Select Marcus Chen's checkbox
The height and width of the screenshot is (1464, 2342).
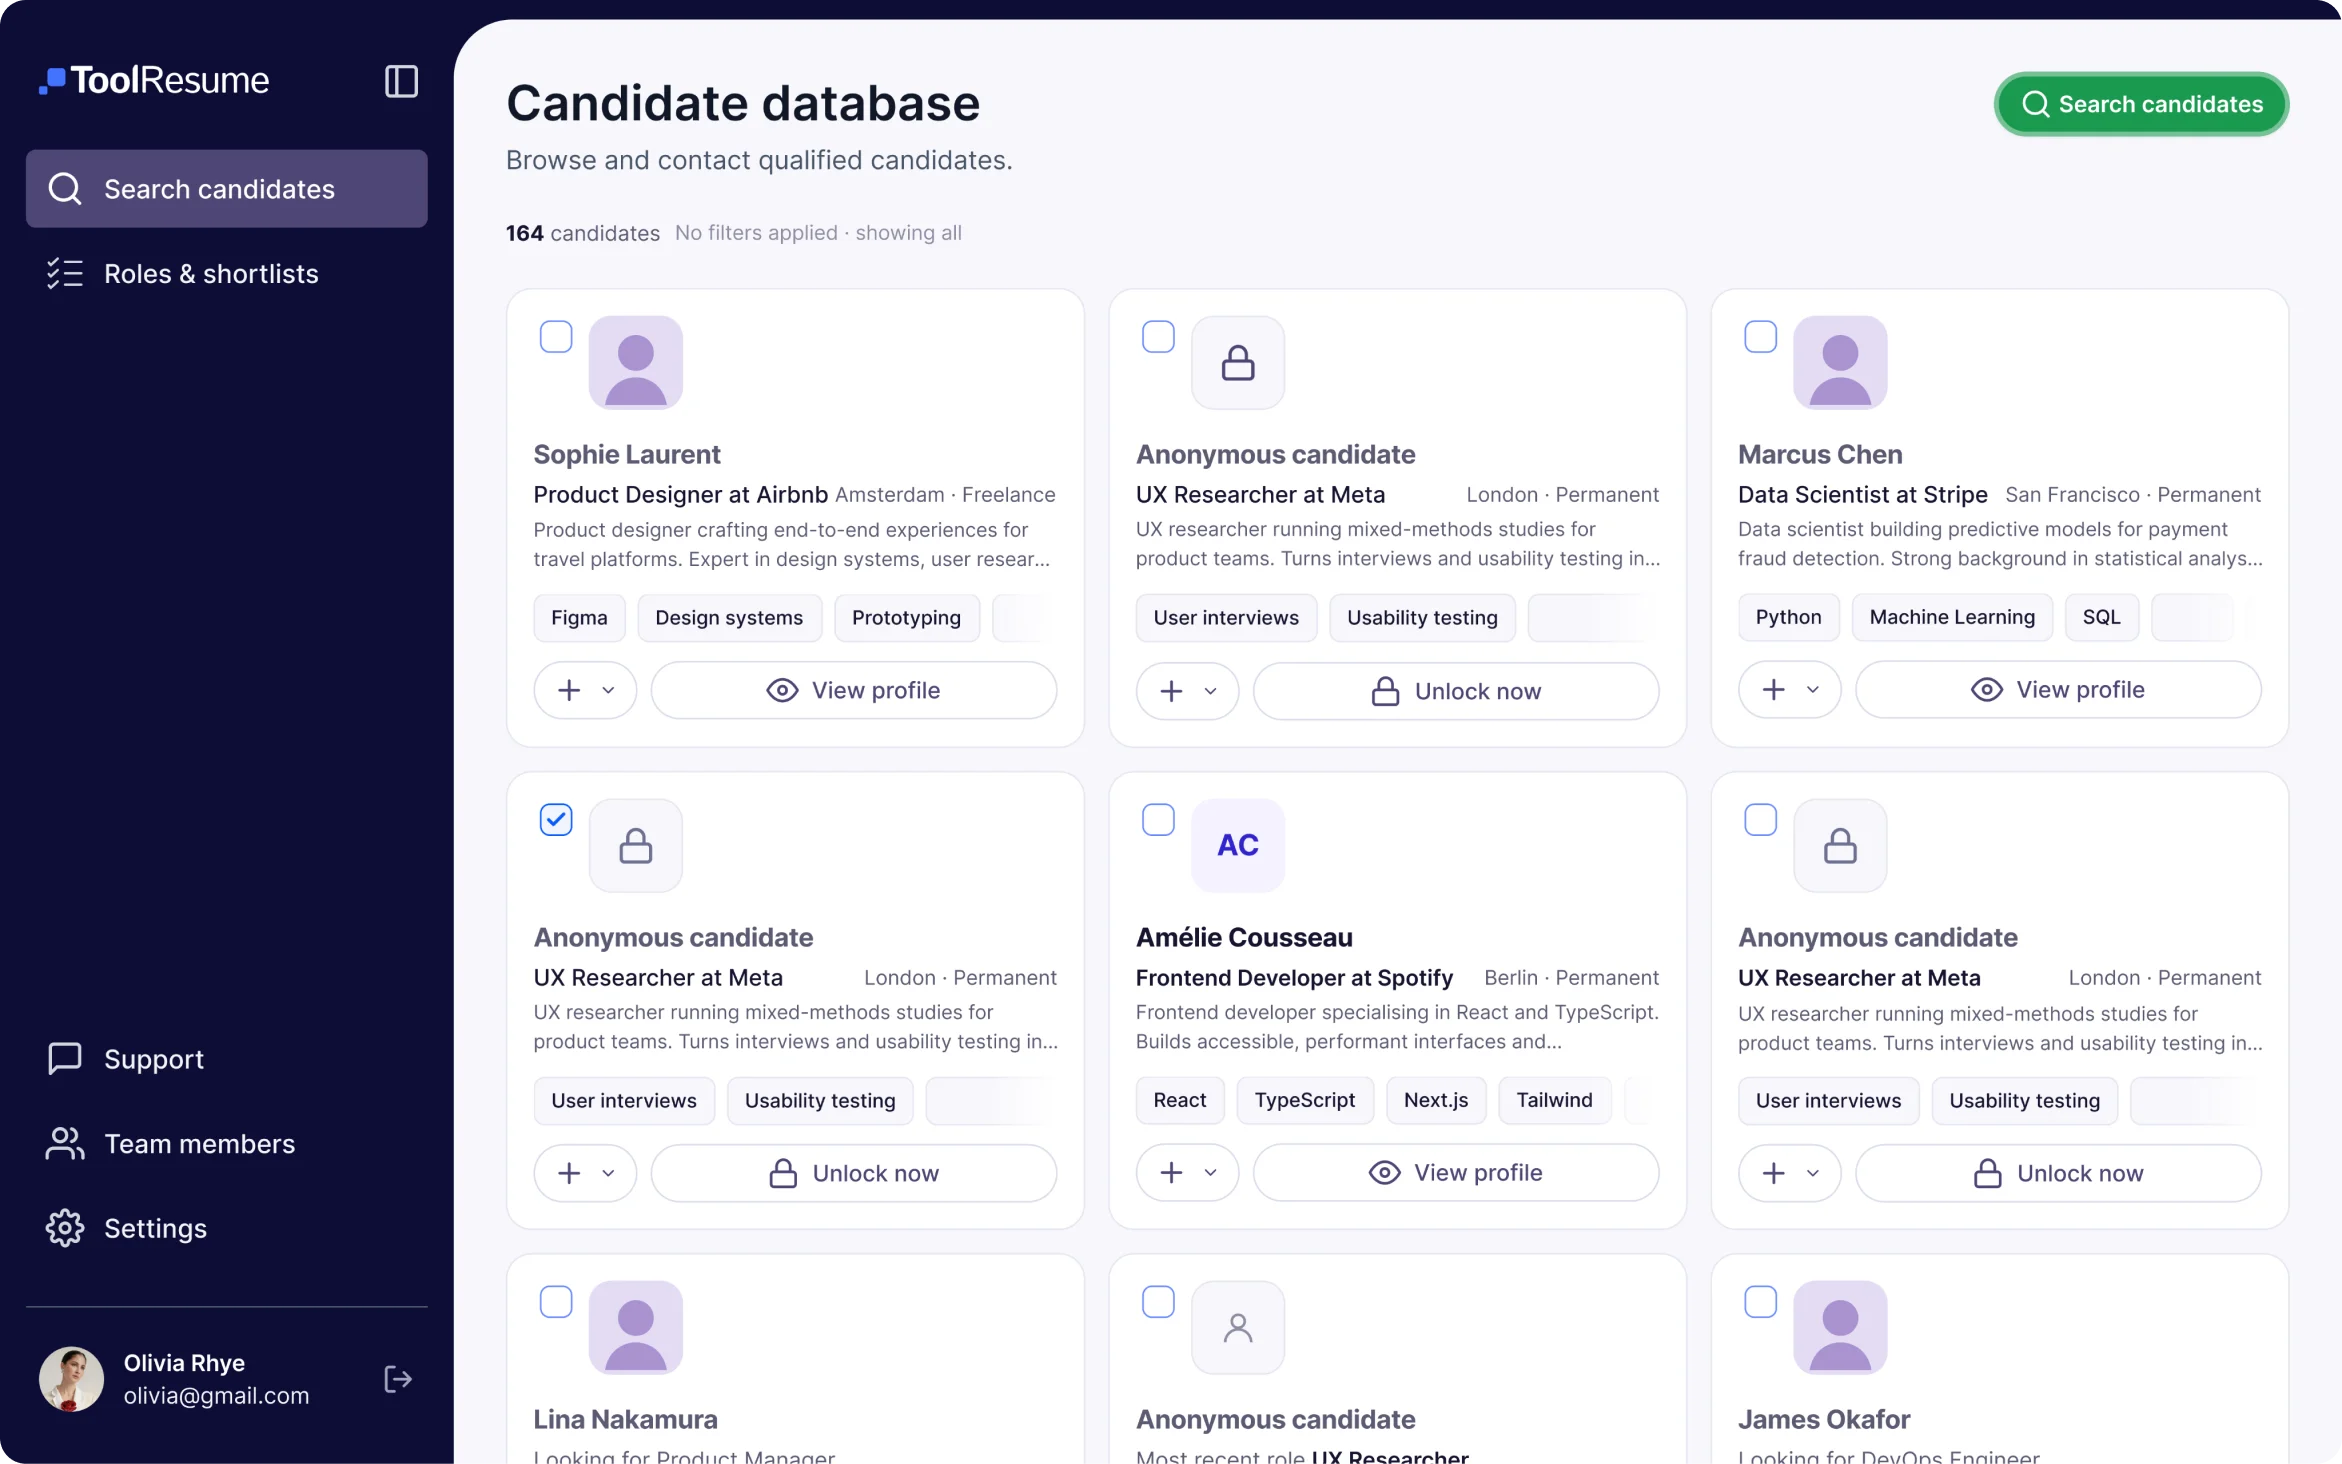1760,337
